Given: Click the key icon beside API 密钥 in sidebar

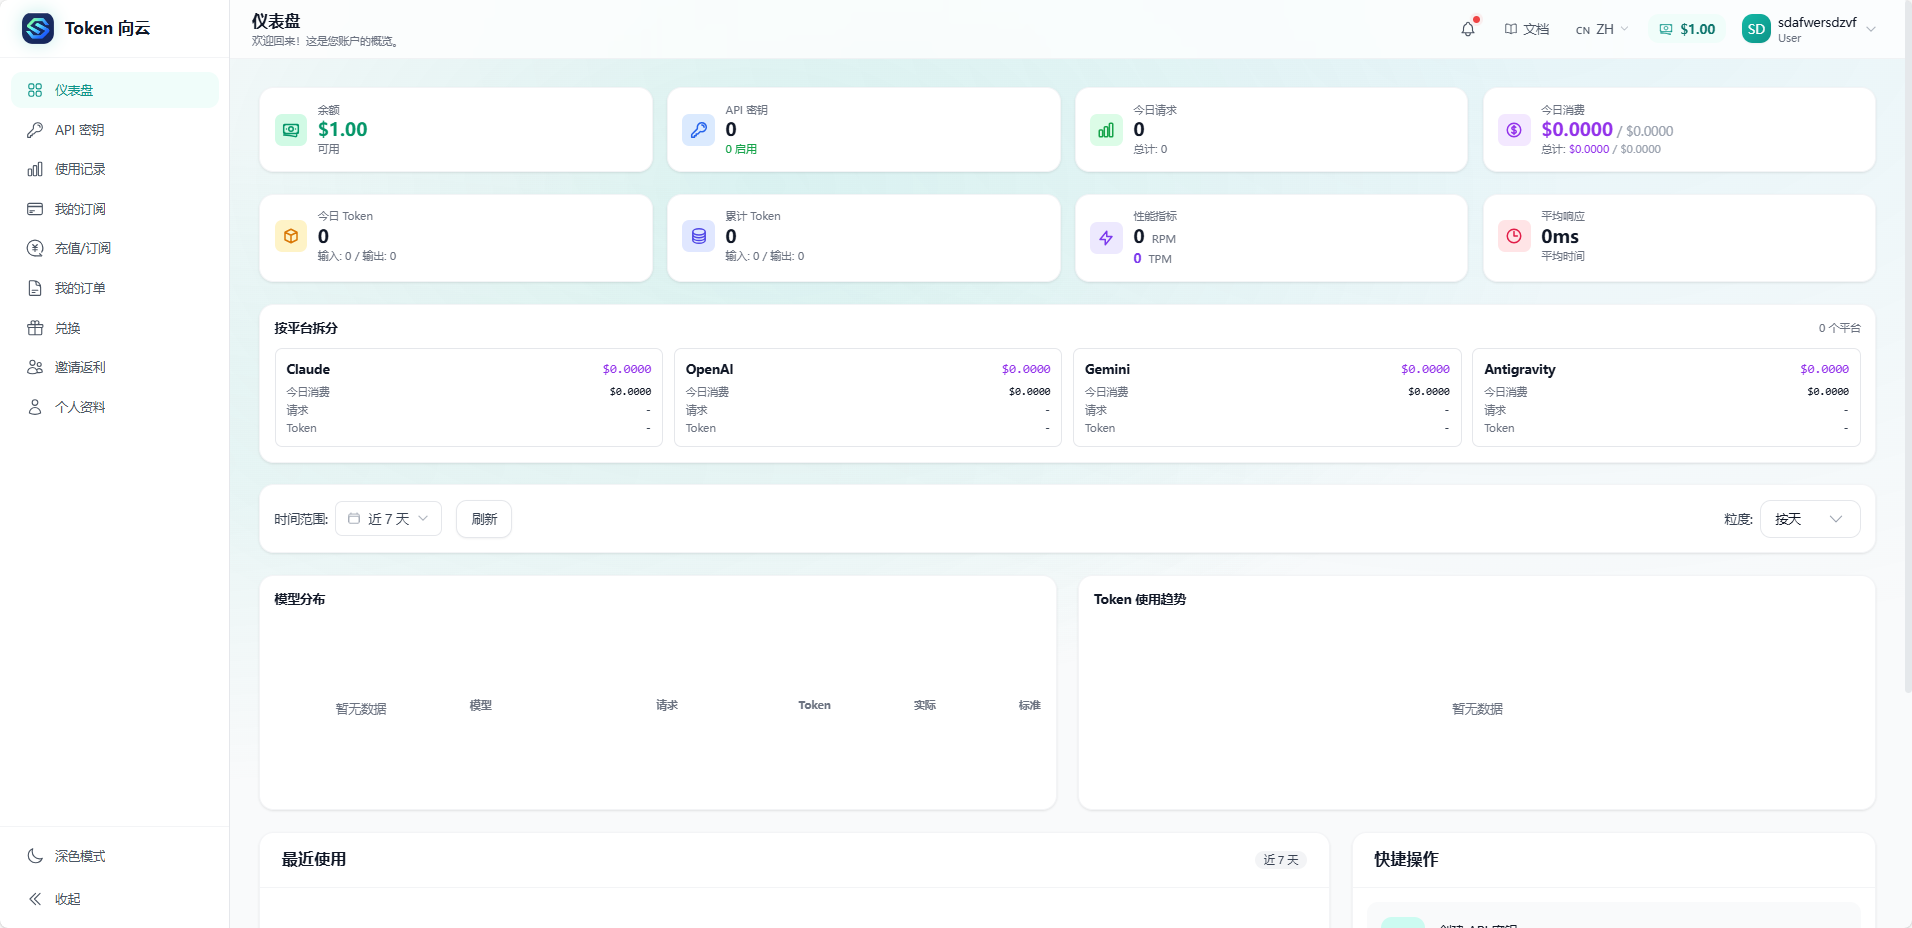Looking at the screenshot, I should [35, 130].
